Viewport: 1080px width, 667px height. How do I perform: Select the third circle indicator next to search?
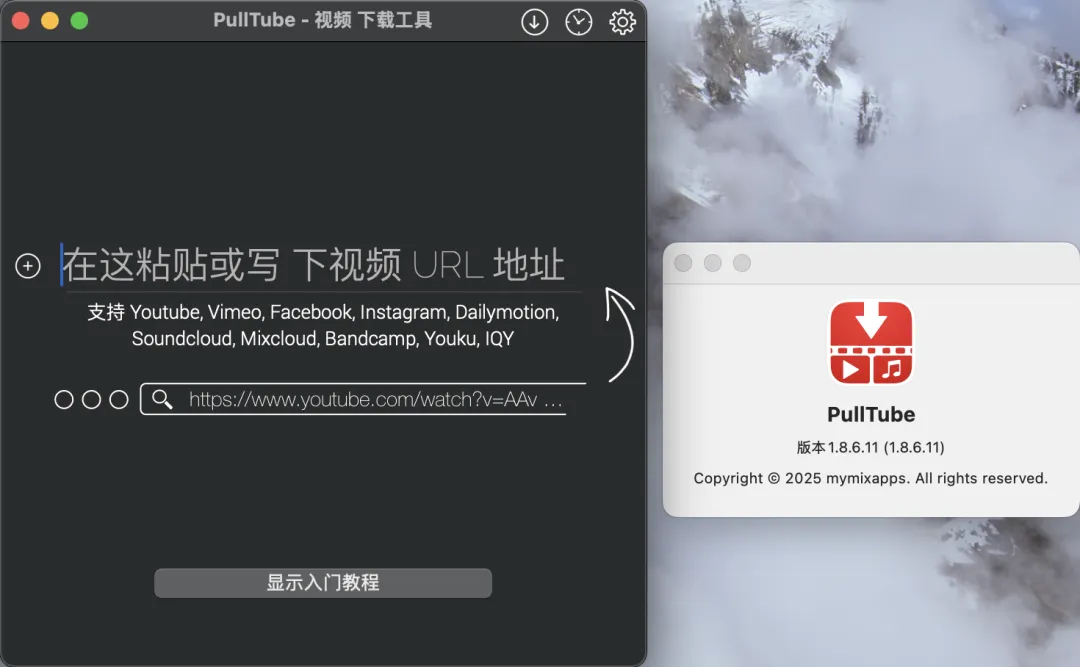click(119, 400)
